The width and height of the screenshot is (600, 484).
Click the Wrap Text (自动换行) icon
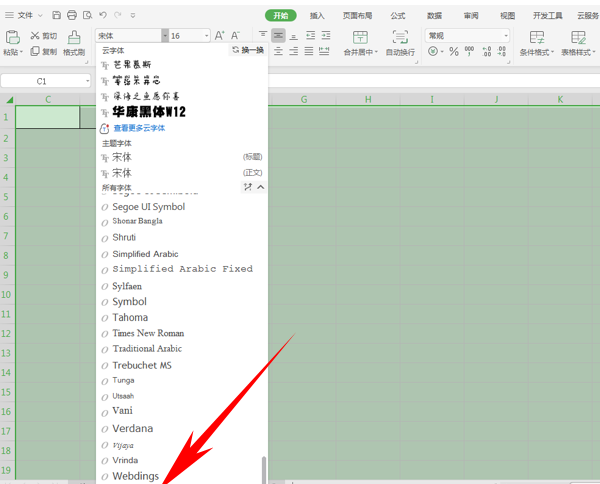(x=400, y=37)
